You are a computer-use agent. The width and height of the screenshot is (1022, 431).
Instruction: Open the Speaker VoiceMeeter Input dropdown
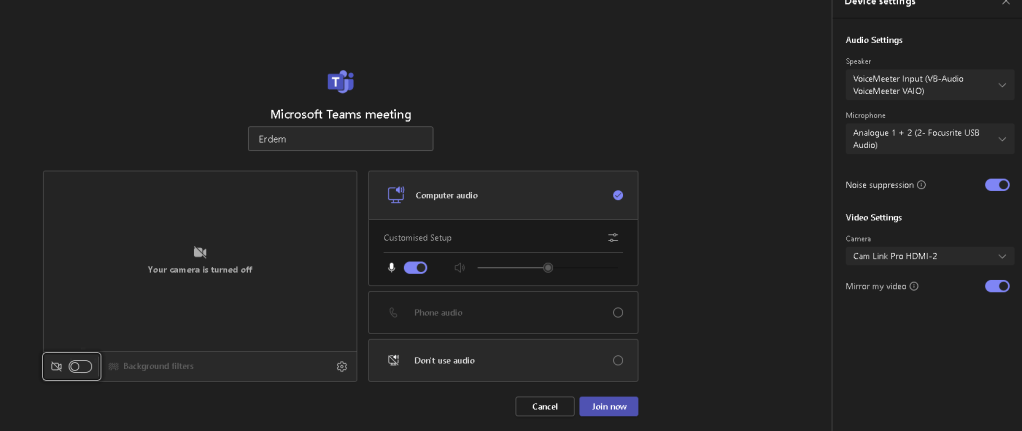point(930,85)
